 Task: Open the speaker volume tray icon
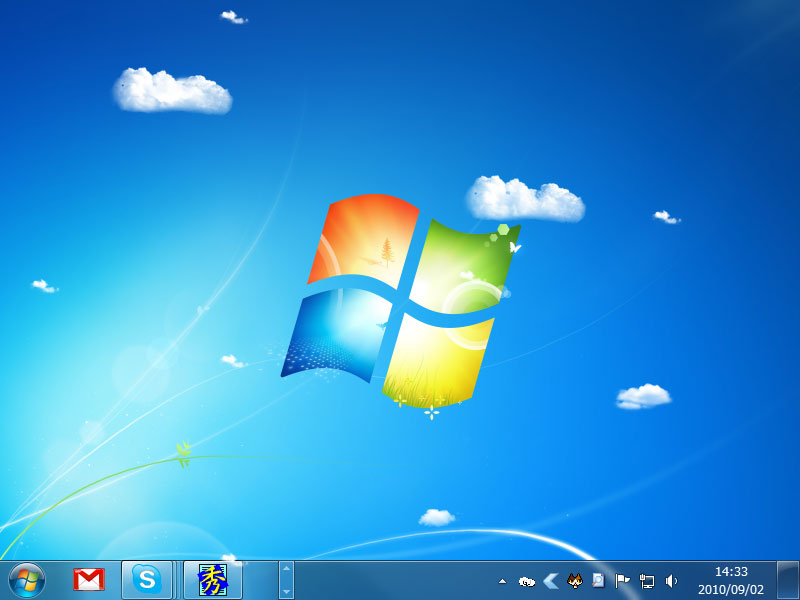point(671,581)
